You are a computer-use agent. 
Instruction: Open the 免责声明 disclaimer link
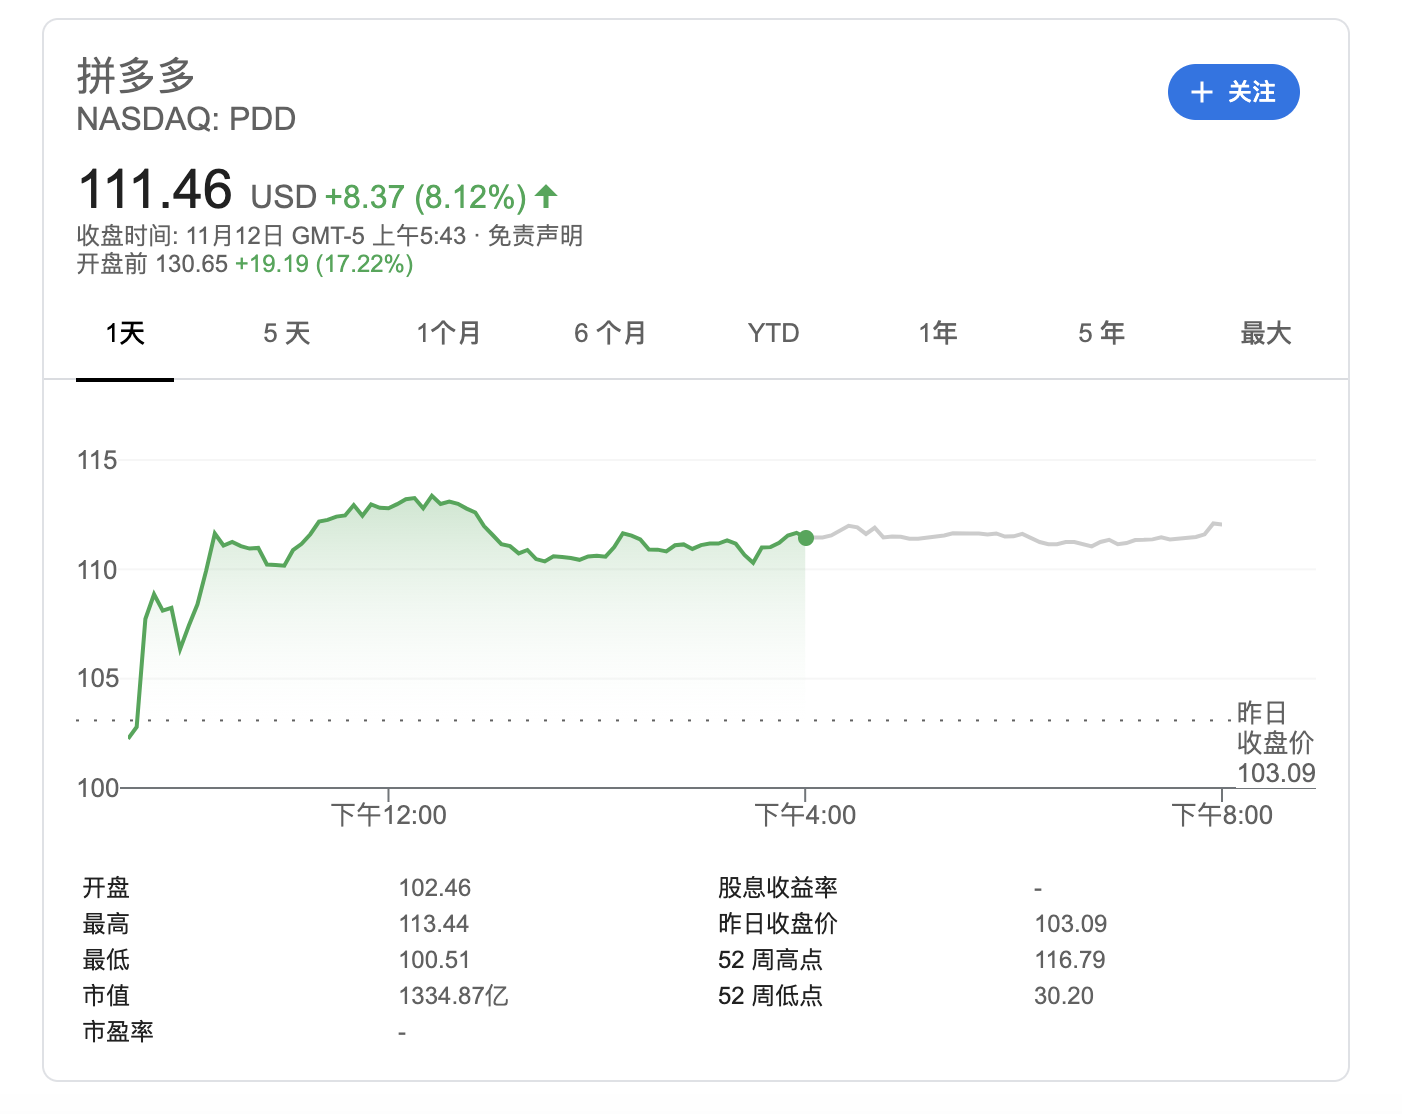point(535,236)
